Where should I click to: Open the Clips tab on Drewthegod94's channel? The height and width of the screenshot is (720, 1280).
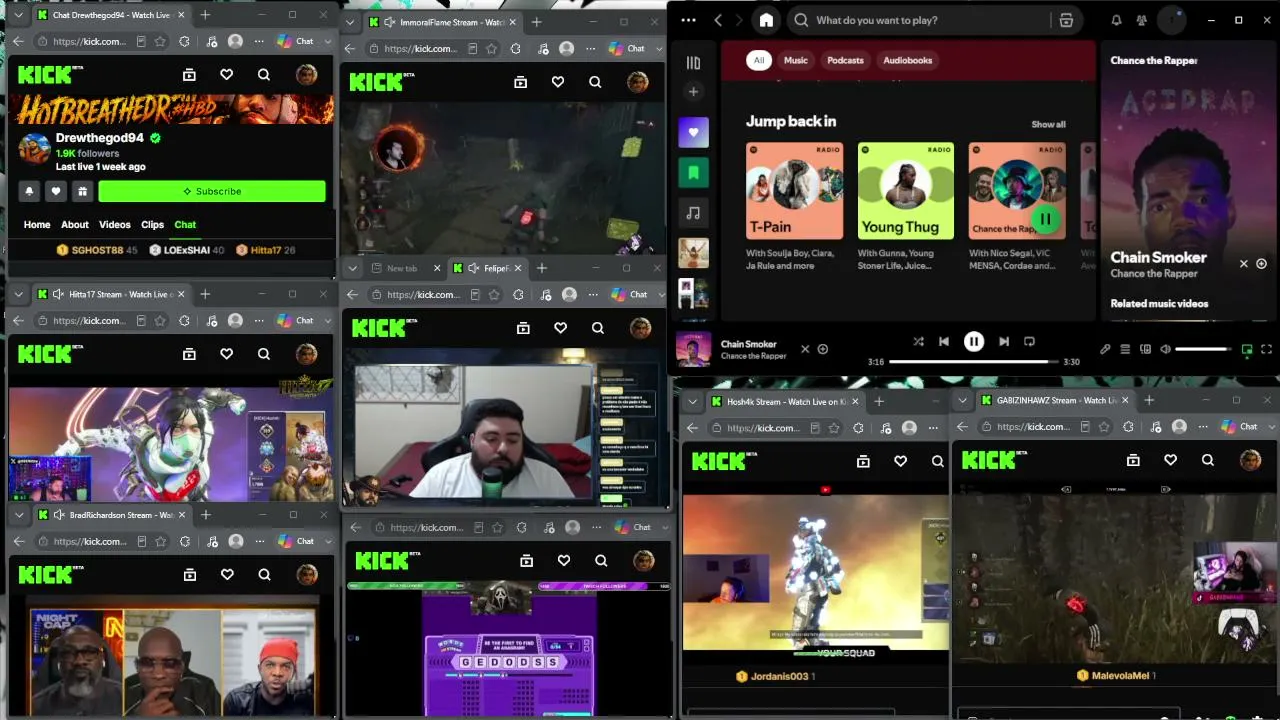(x=152, y=225)
